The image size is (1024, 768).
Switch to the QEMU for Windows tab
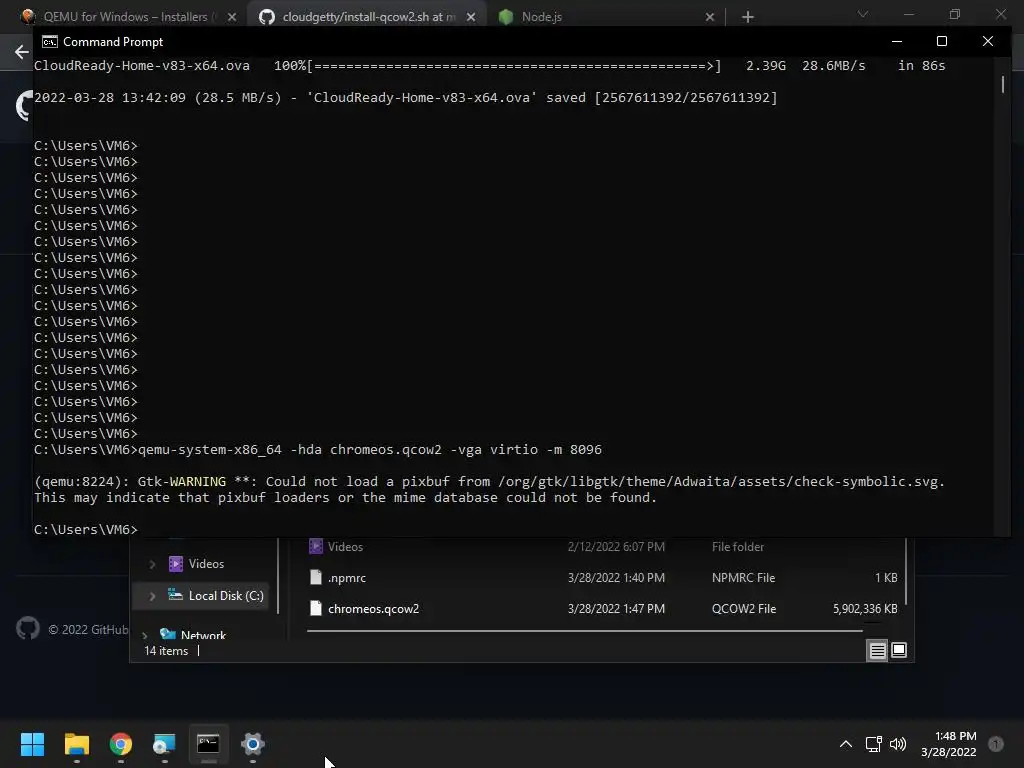pyautogui.click(x=126, y=17)
